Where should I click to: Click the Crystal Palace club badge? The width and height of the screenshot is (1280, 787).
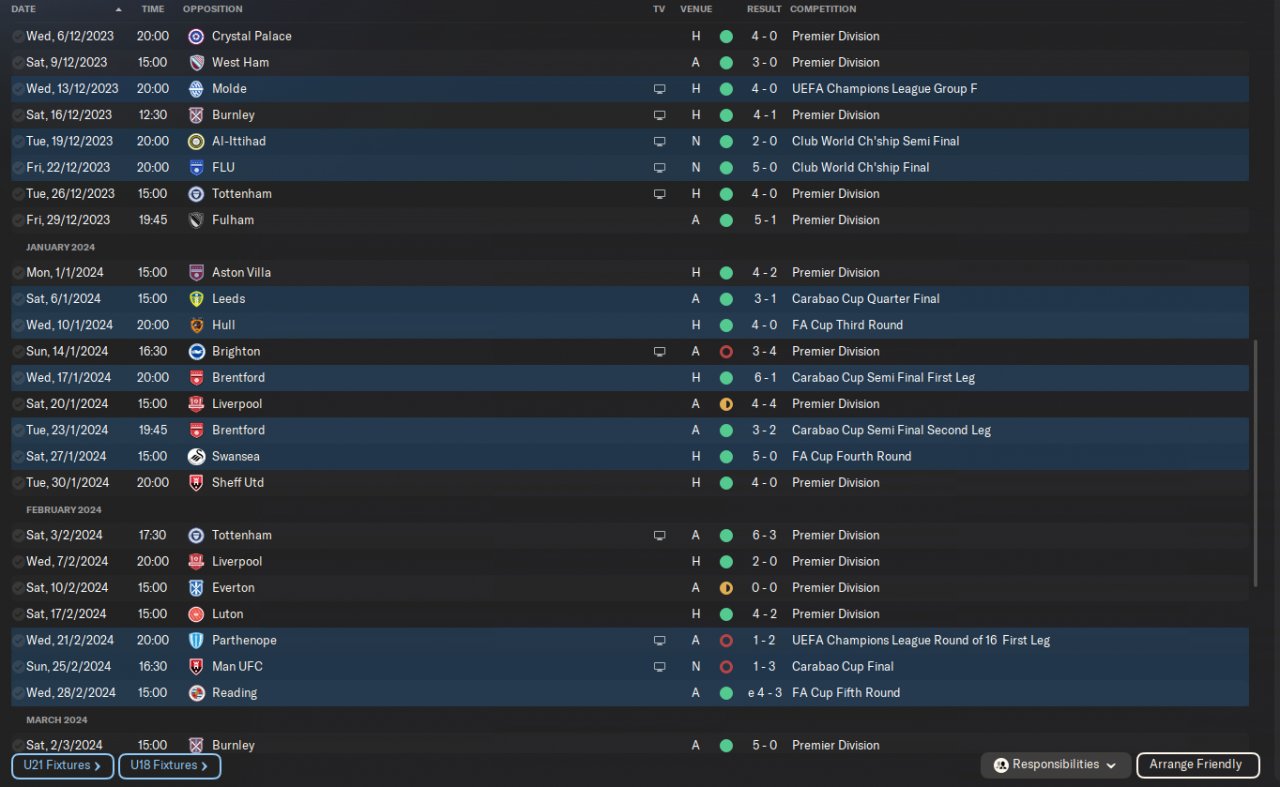(x=196, y=36)
